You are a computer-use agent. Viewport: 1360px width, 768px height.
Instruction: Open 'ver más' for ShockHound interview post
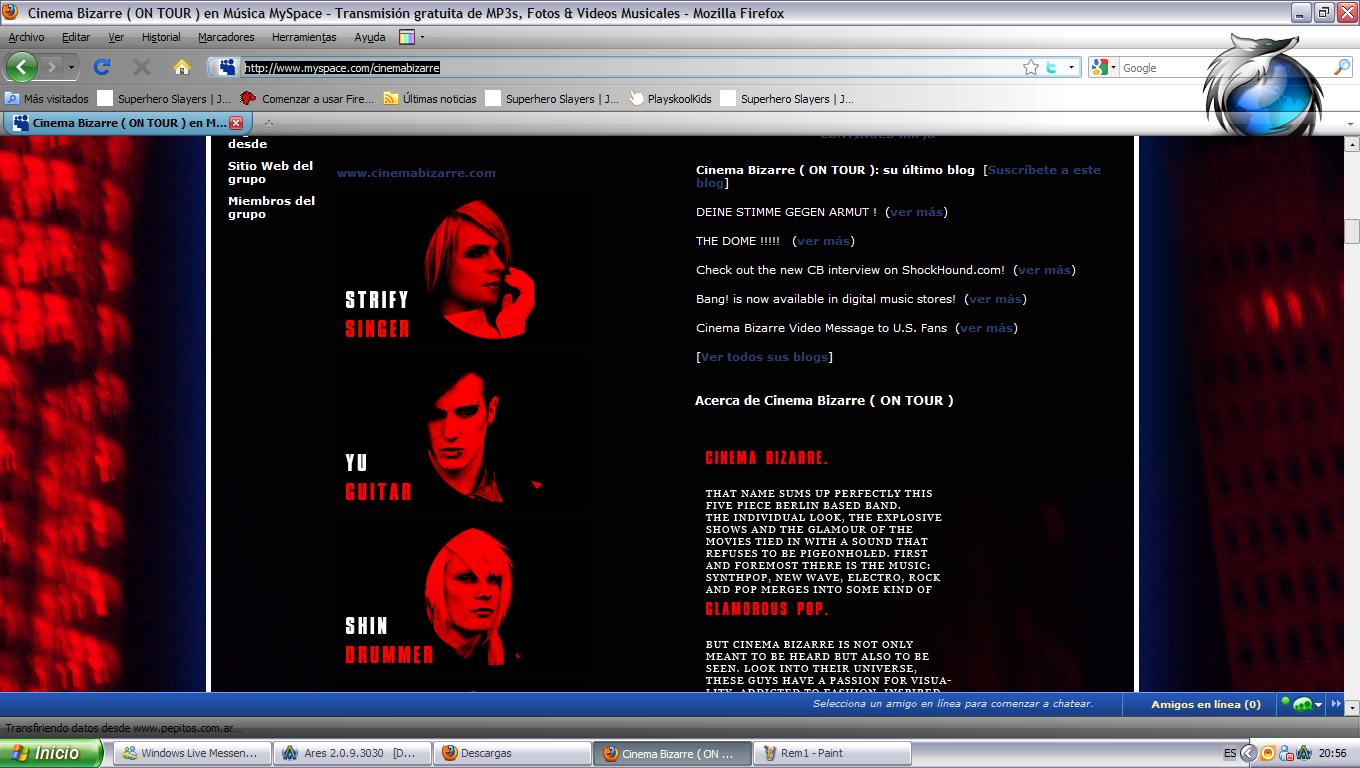pyautogui.click(x=1044, y=270)
